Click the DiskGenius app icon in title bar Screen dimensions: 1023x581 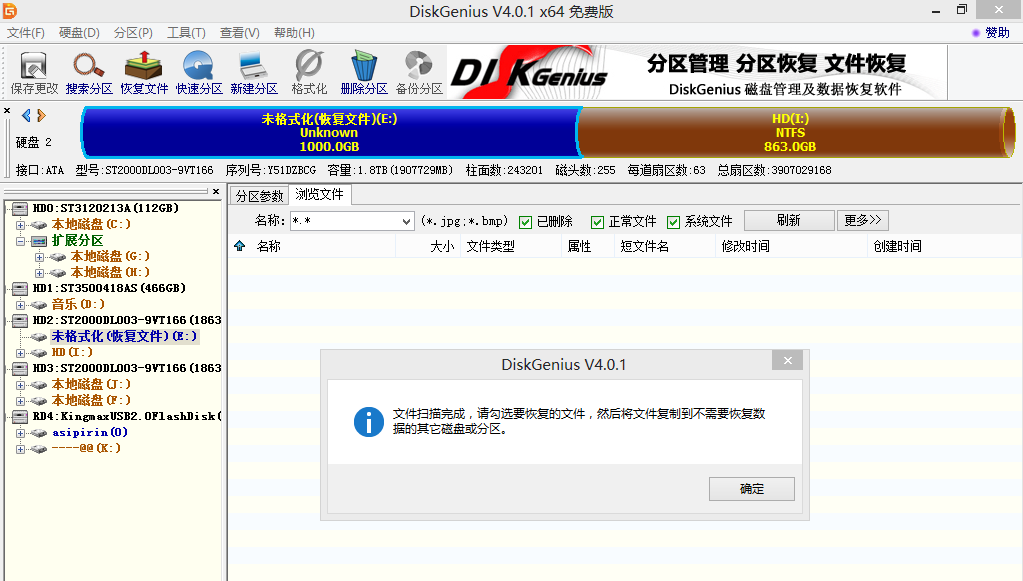[x=10, y=10]
